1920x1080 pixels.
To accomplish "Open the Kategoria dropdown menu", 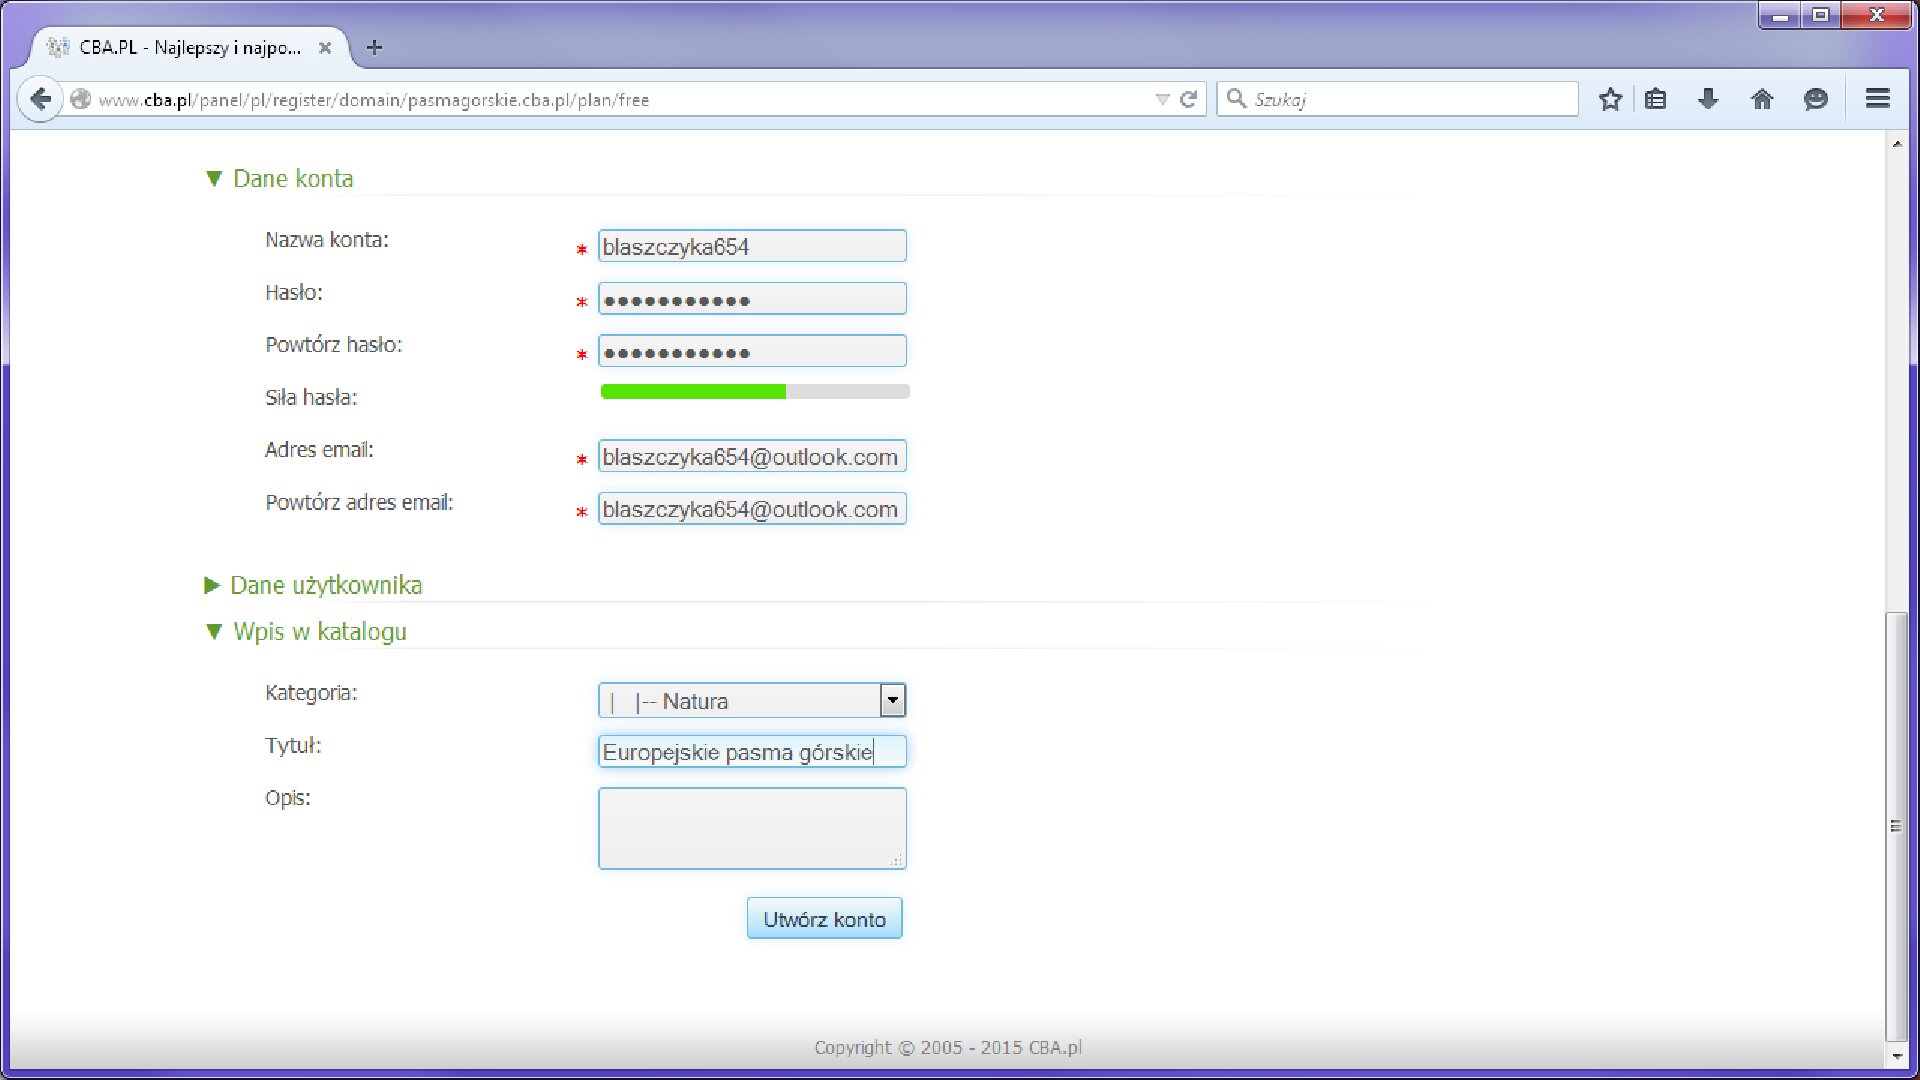I will [893, 700].
